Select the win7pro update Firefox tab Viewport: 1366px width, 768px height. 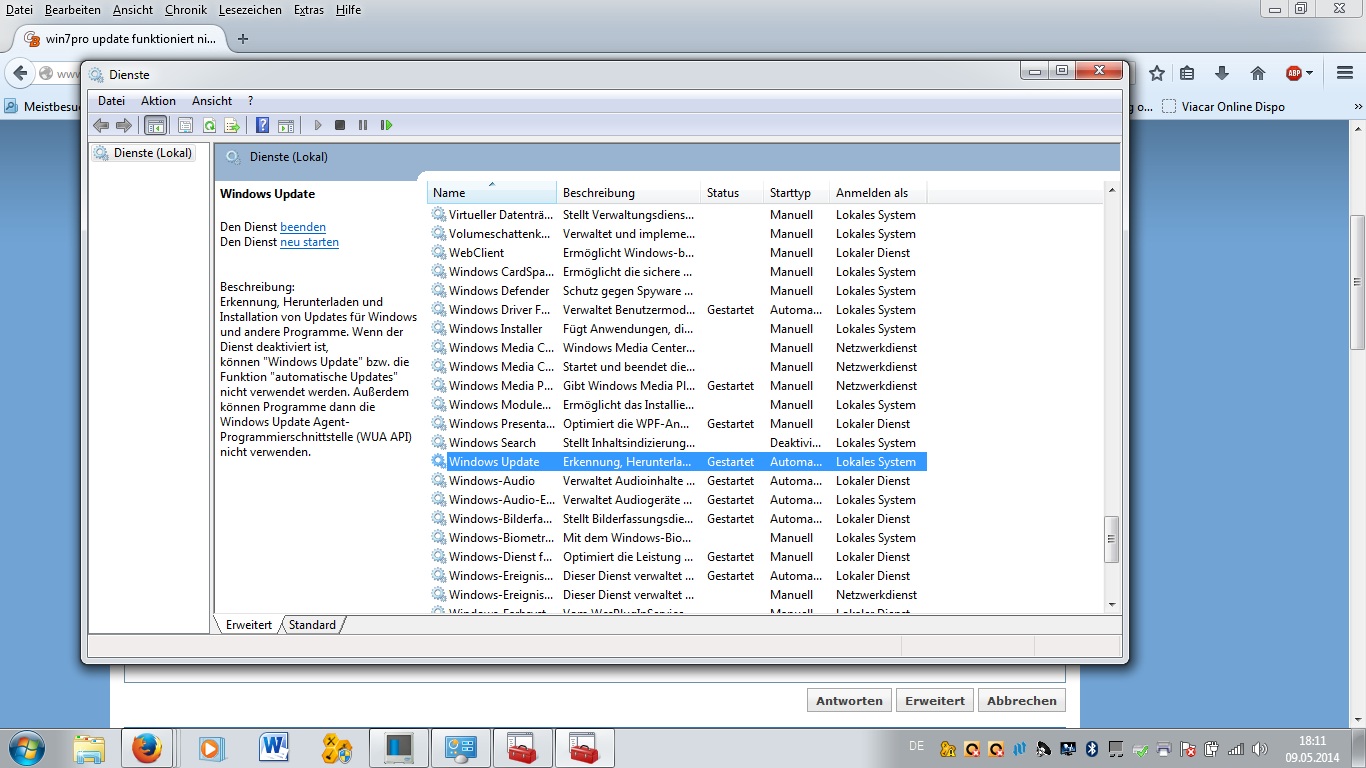[118, 39]
